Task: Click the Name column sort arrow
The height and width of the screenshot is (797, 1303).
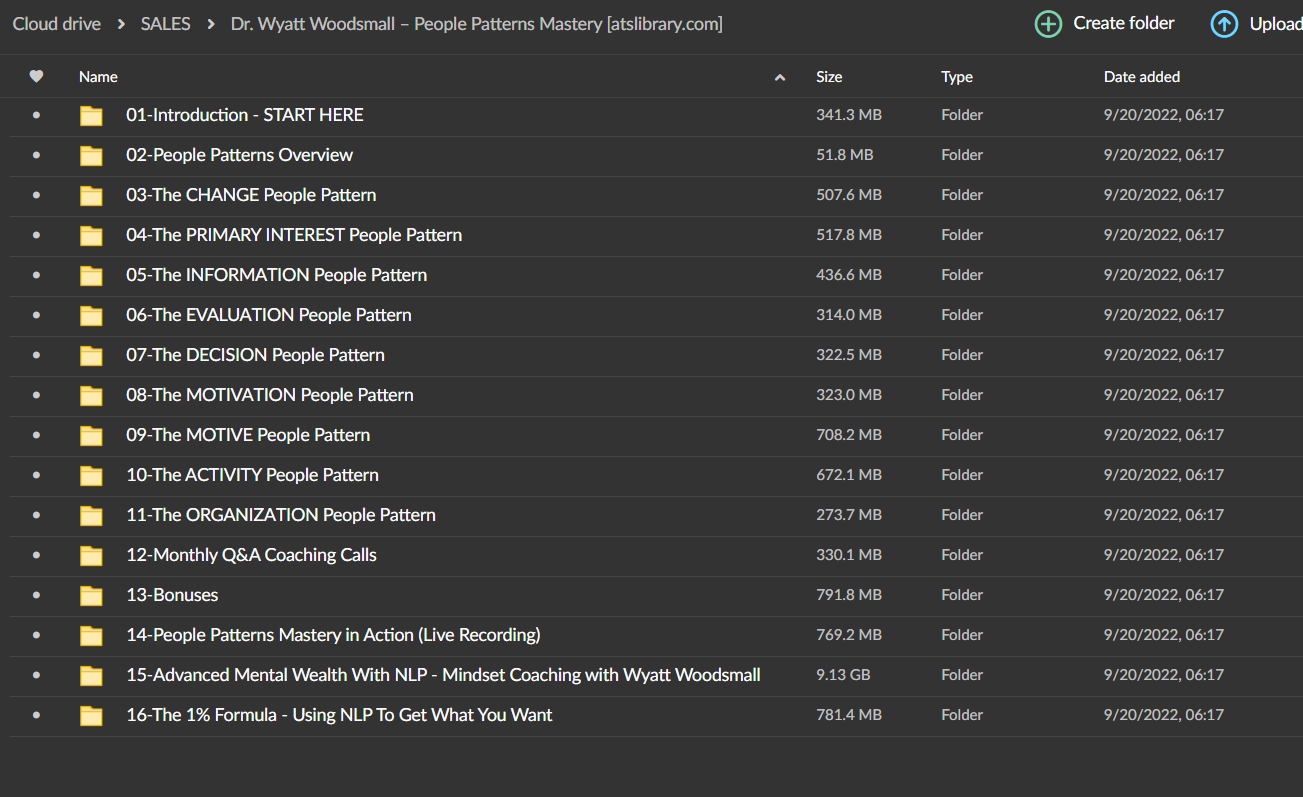Action: click(780, 77)
